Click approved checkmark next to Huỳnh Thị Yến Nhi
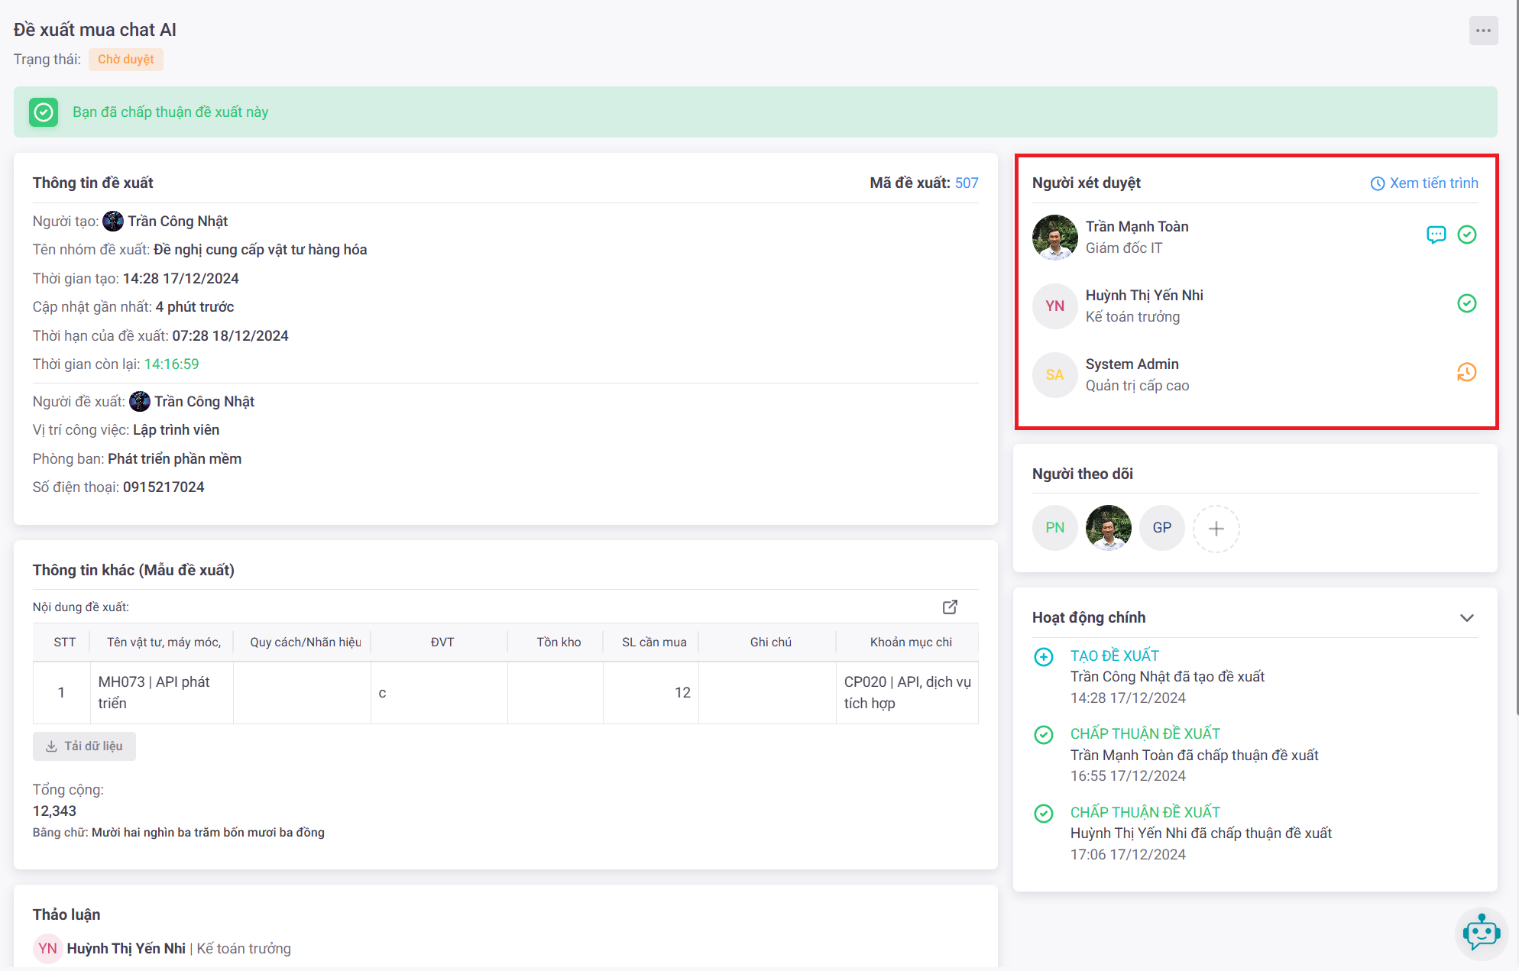The width and height of the screenshot is (1519, 971). pyautogui.click(x=1467, y=304)
